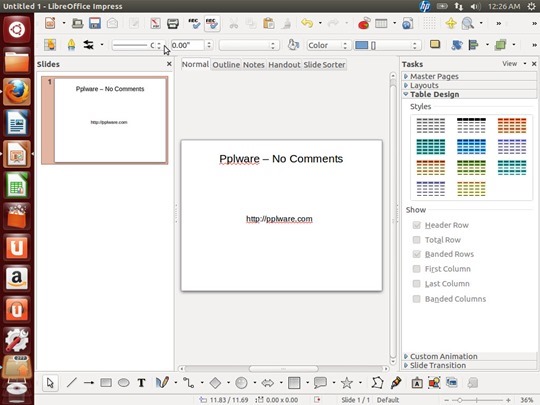Toggle the Header Row checkbox
This screenshot has width=540, height=405.
click(x=416, y=225)
